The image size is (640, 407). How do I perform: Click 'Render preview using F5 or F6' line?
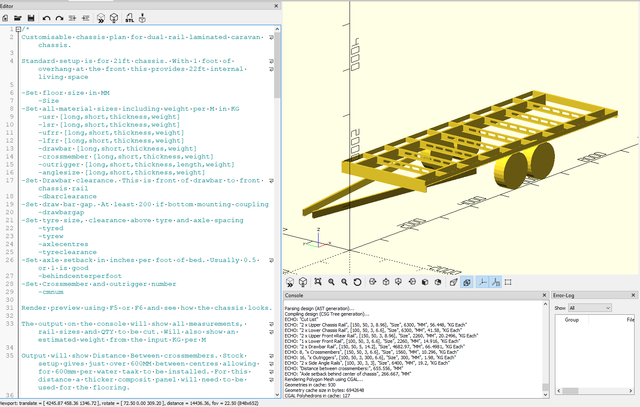point(147,308)
